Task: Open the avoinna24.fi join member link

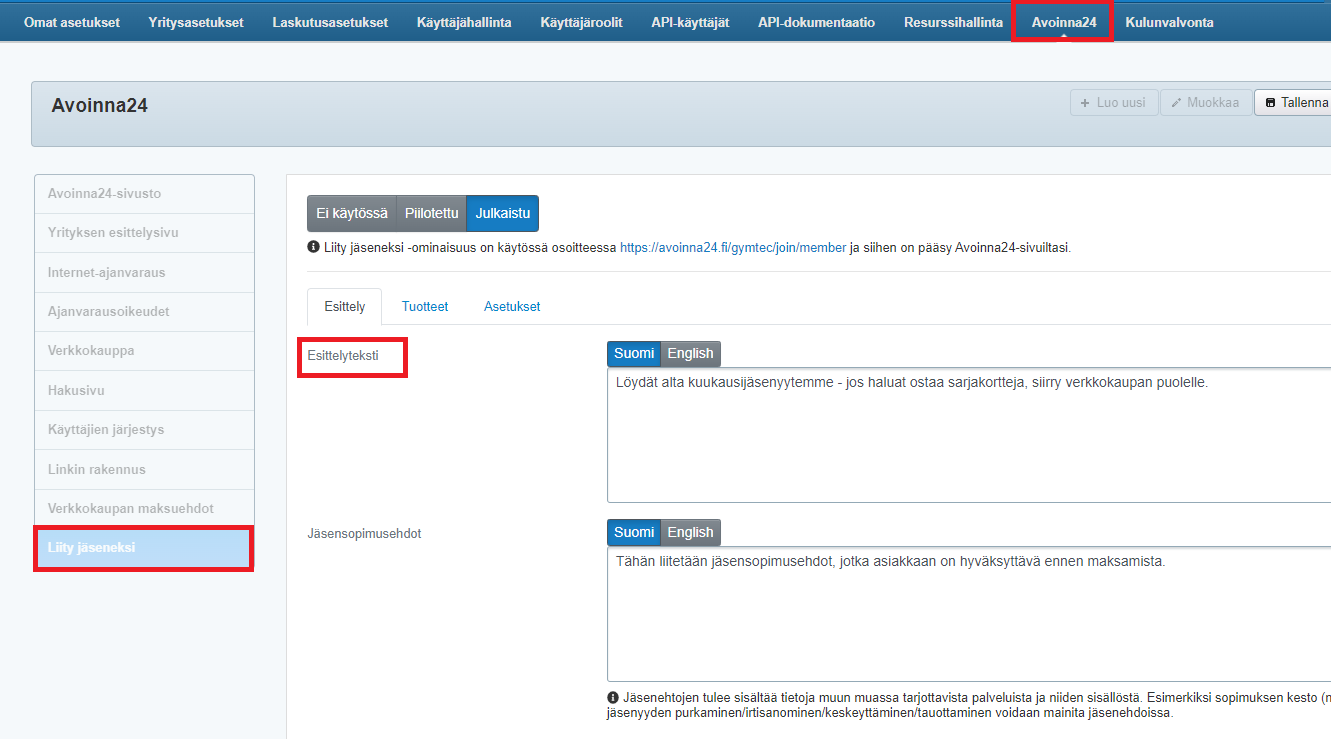Action: (x=733, y=248)
